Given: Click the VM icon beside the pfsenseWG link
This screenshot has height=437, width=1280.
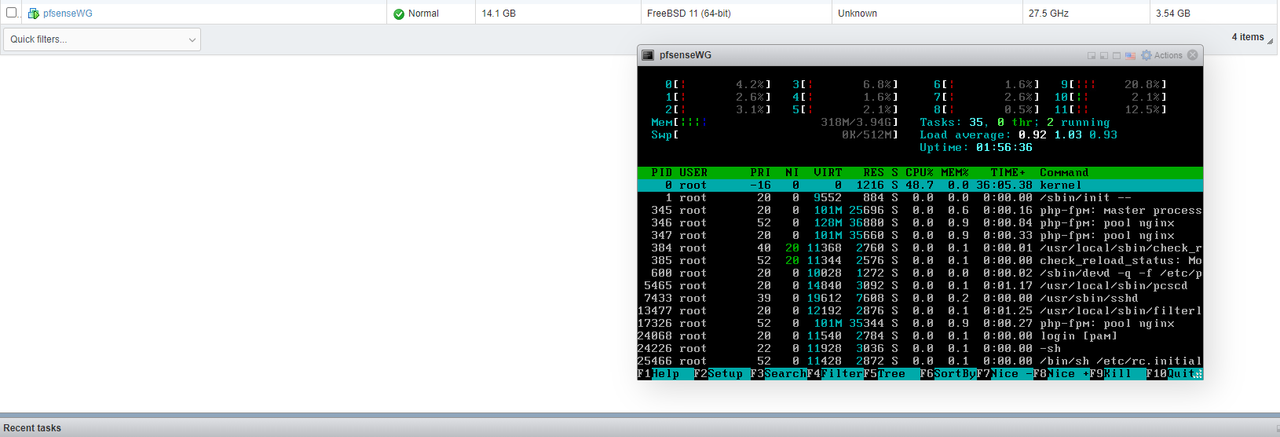Looking at the screenshot, I should tap(33, 14).
